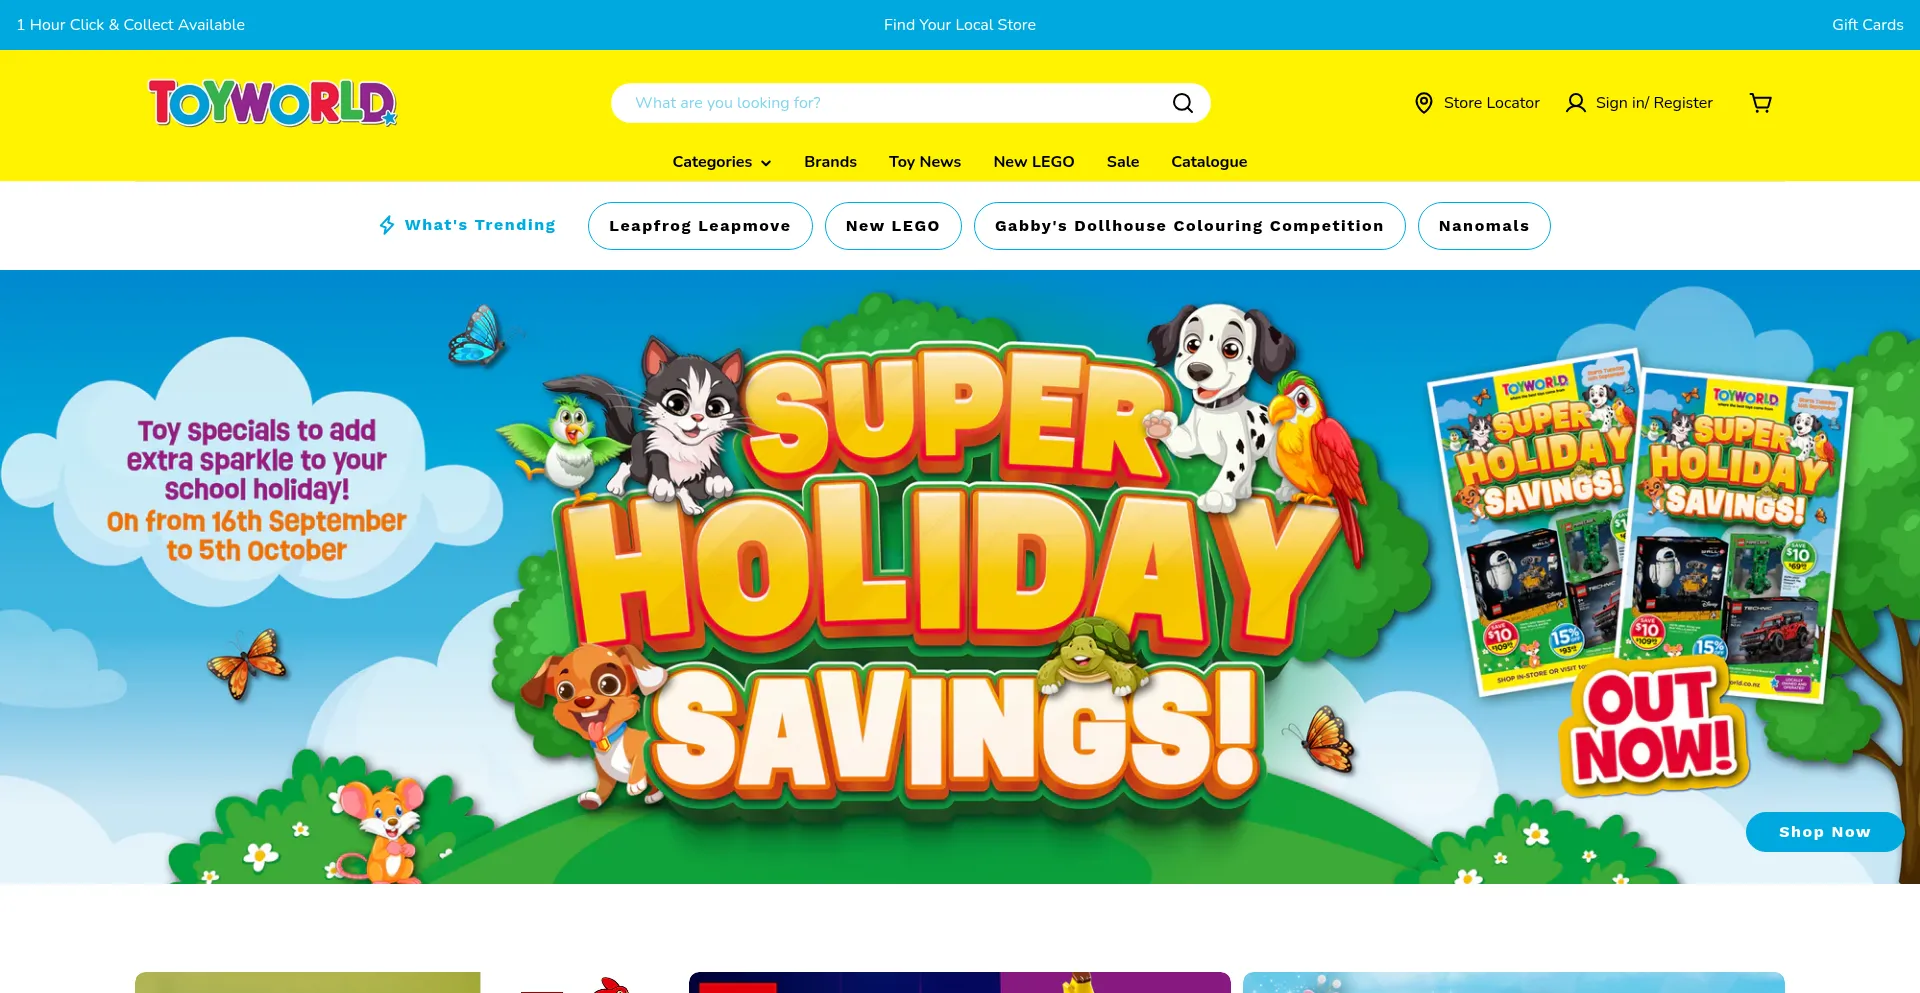1920x993 pixels.
Task: Open the shopping cart icon
Action: click(1760, 103)
